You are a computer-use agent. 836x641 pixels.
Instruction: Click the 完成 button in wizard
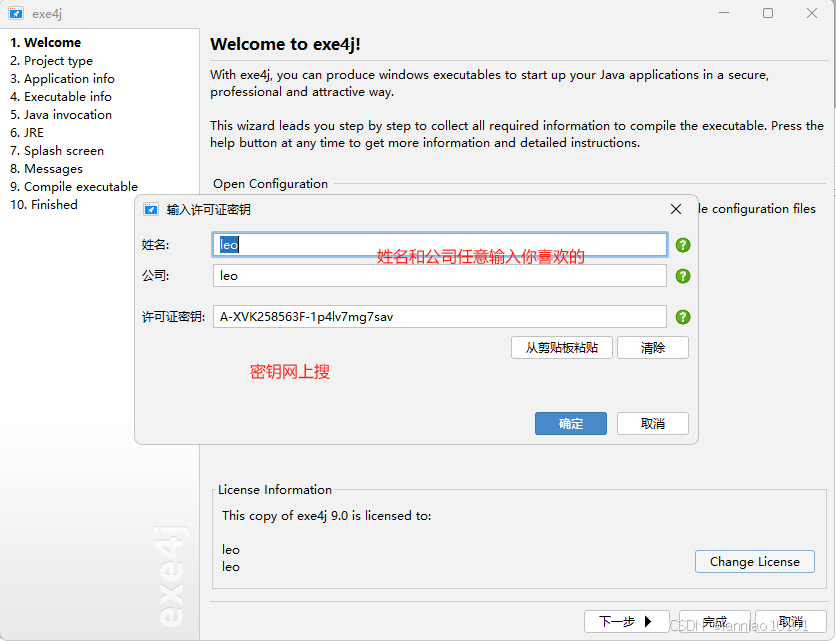(x=714, y=621)
